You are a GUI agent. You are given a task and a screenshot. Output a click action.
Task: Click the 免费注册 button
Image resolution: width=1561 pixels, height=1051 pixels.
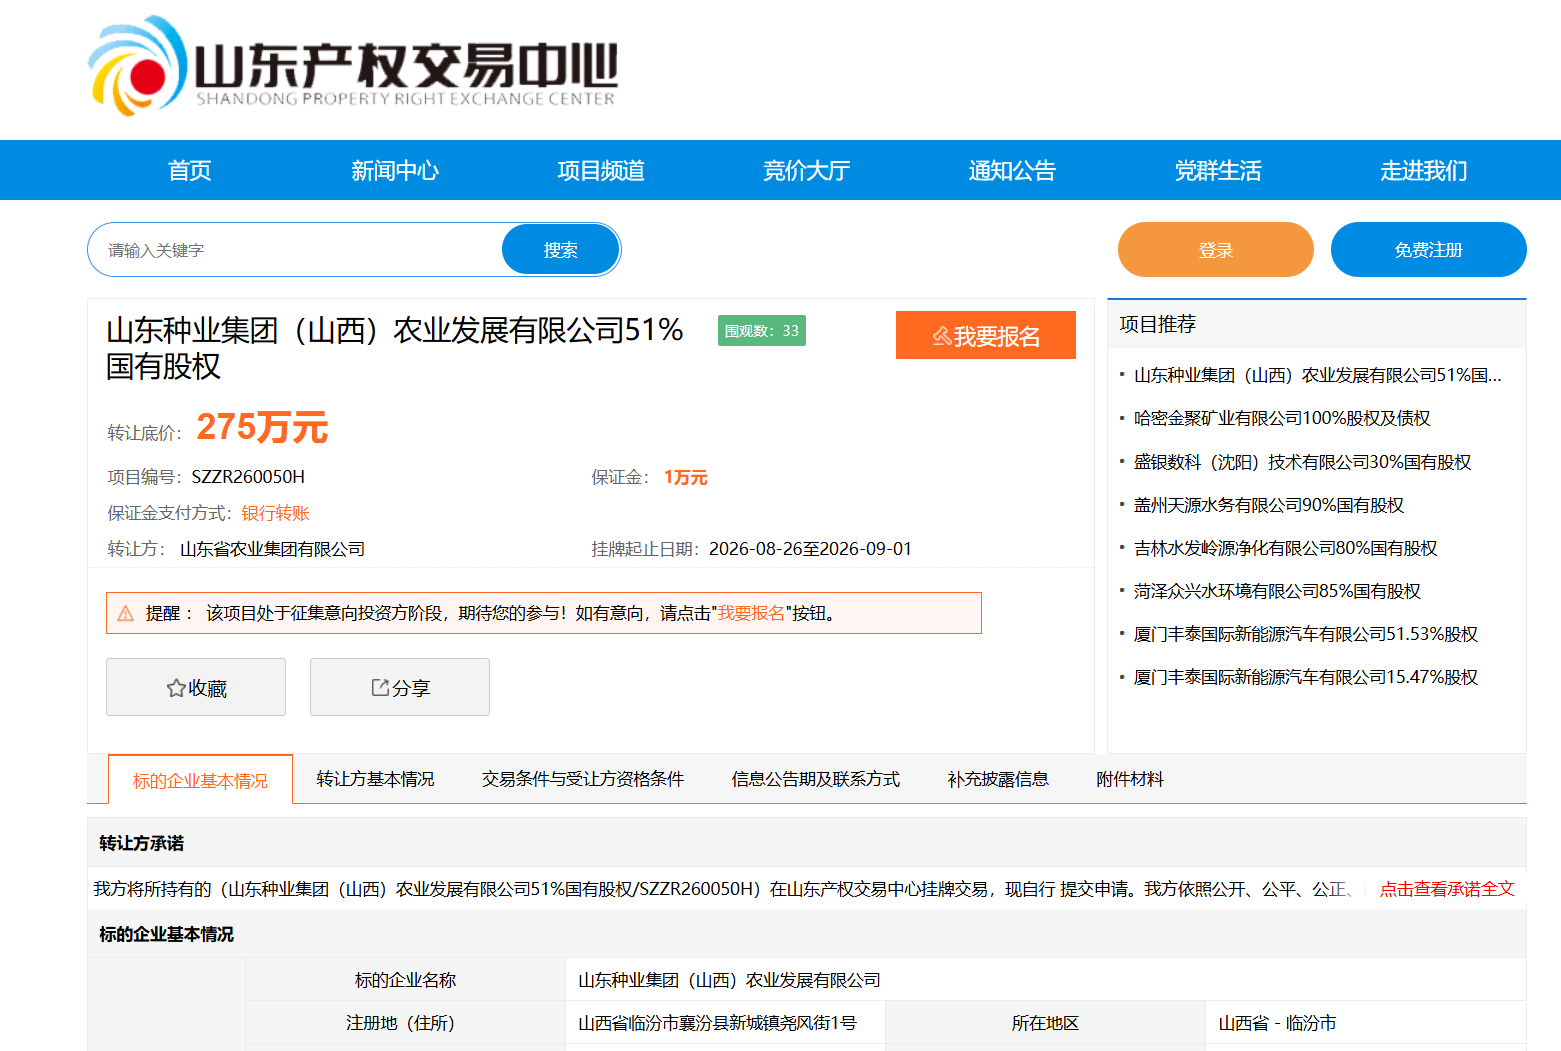[1429, 250]
